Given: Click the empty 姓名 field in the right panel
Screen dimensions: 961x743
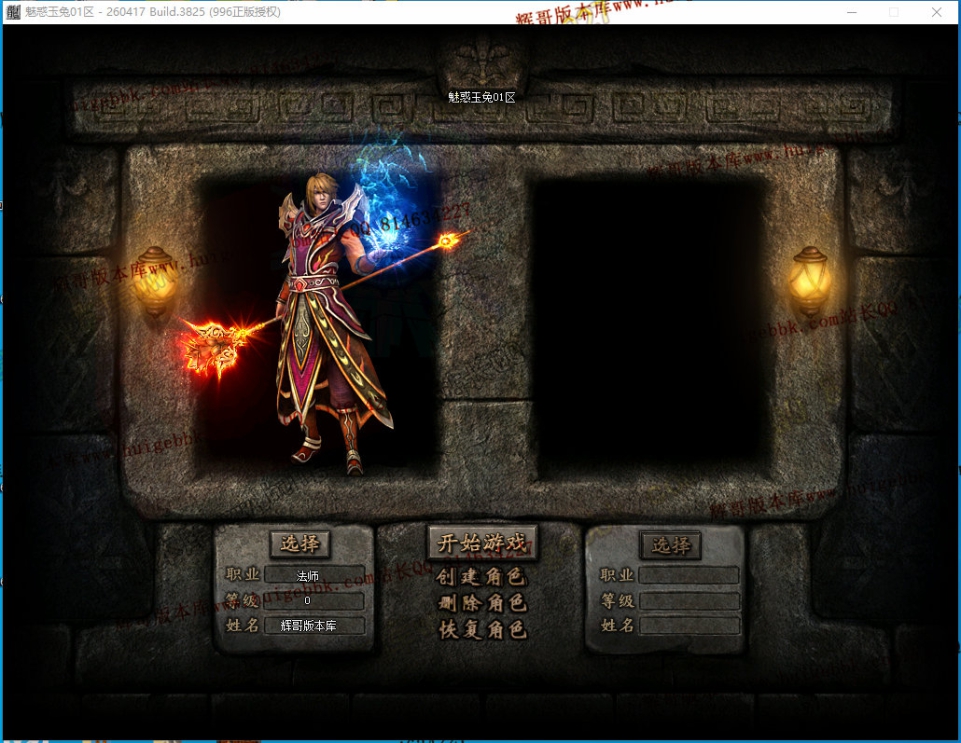Looking at the screenshot, I should click(x=689, y=625).
